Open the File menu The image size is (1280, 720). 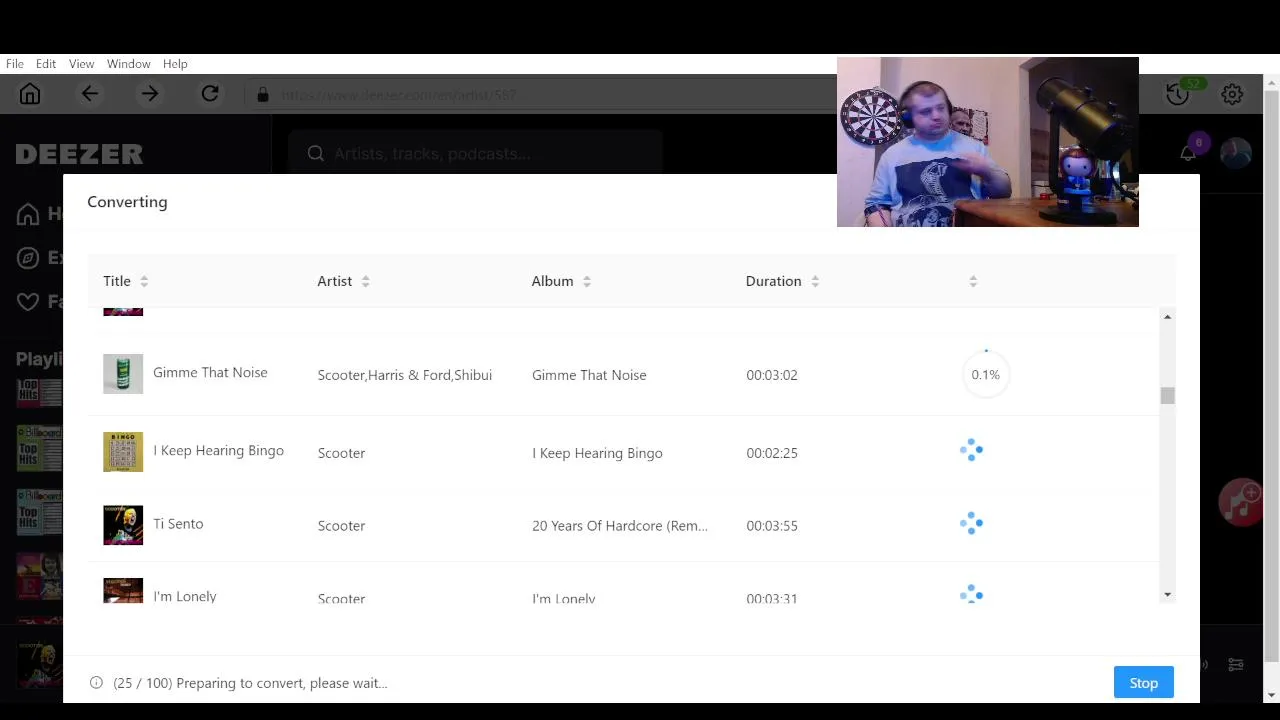15,64
